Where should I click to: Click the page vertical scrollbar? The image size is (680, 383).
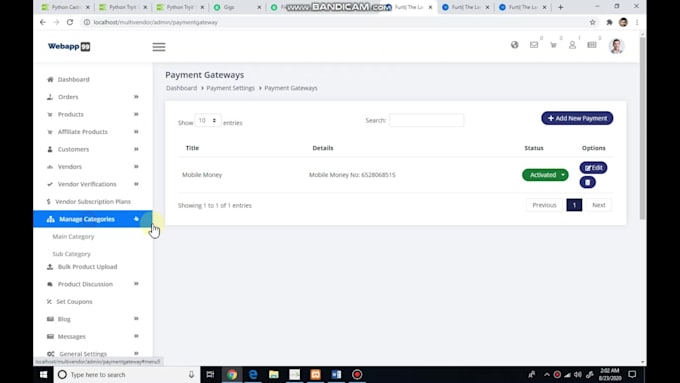click(643, 128)
